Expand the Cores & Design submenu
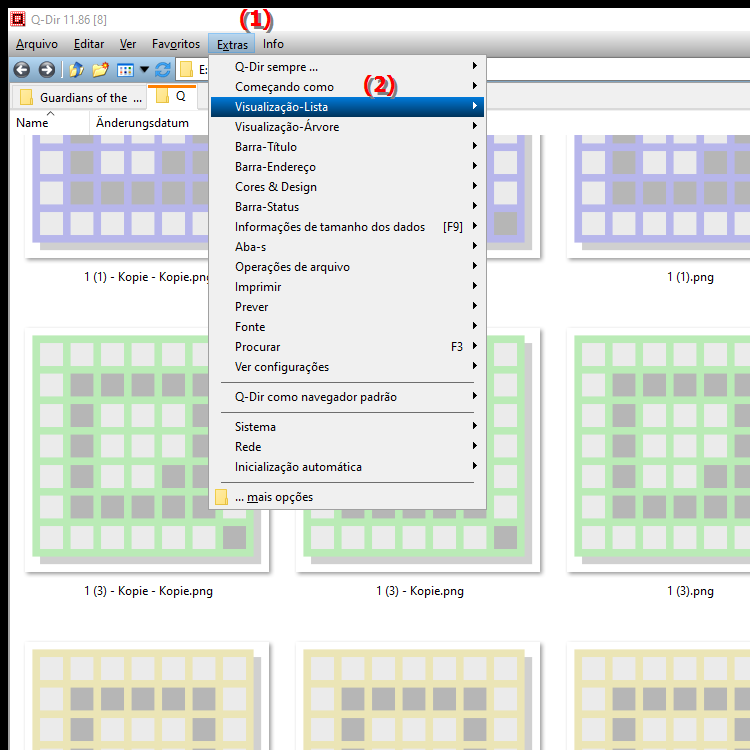750x750 pixels. (346, 187)
